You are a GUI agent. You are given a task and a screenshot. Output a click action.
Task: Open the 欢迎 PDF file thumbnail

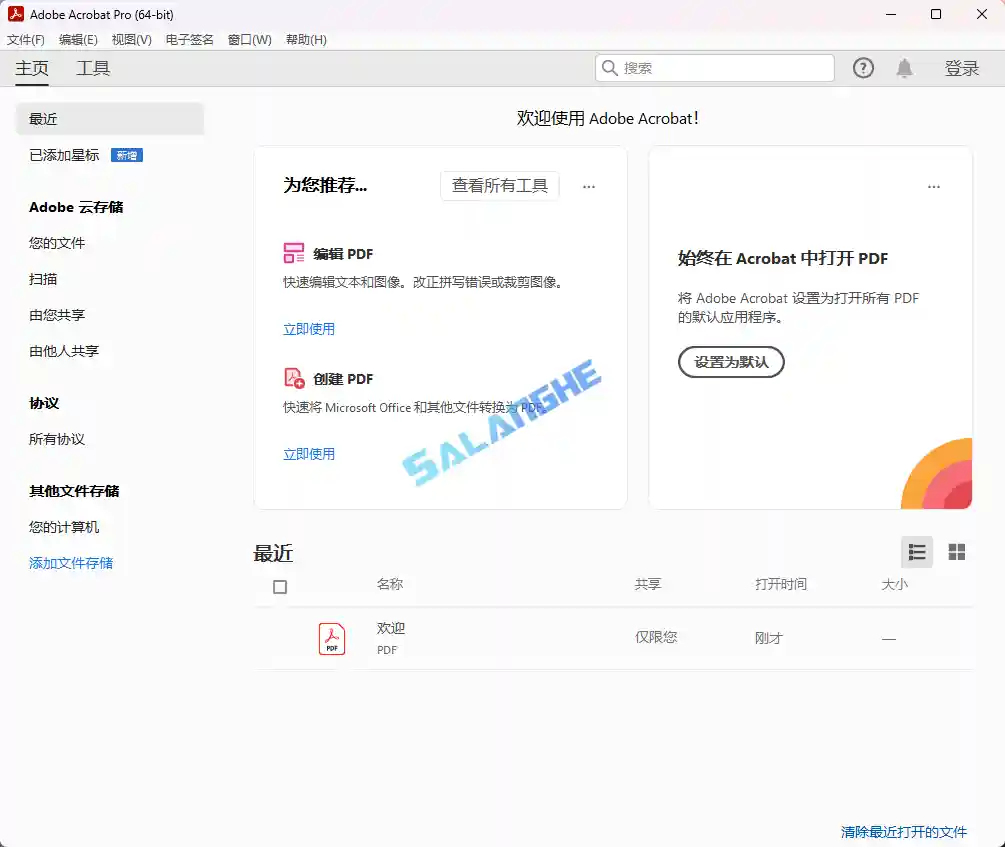tap(330, 638)
